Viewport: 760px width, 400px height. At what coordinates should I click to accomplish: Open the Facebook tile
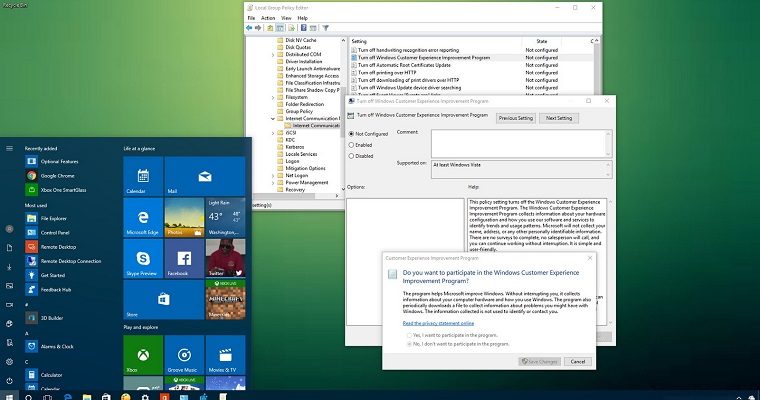(x=184, y=258)
